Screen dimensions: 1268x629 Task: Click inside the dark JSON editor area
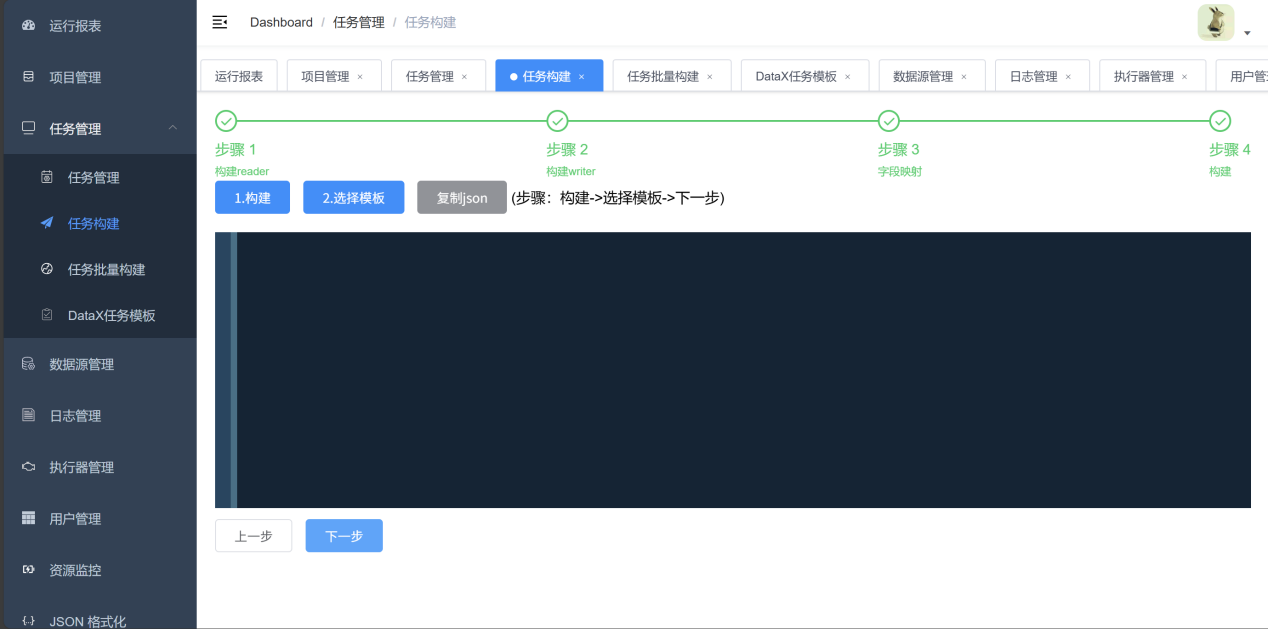[740, 370]
